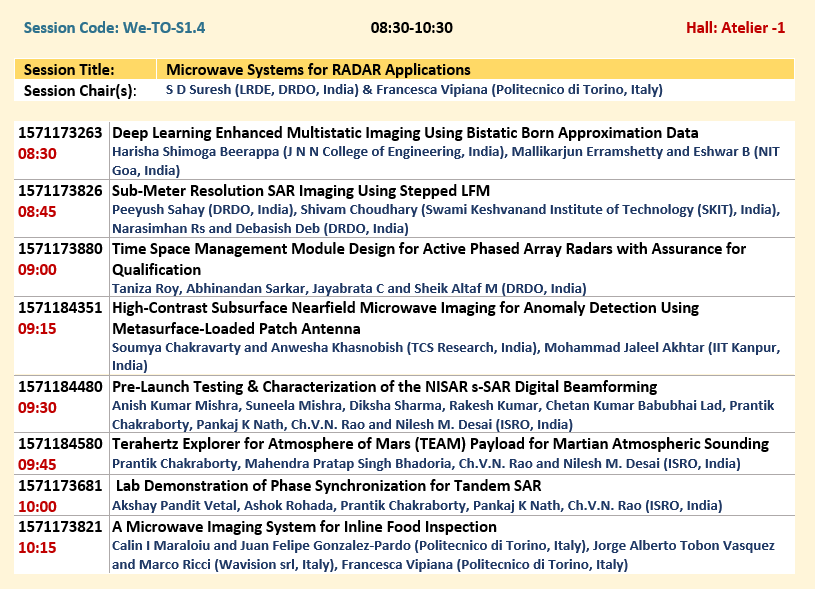Open the Pre-Launch Testing NISAR s-SAR paper
The image size is (815, 589).
pos(384,386)
